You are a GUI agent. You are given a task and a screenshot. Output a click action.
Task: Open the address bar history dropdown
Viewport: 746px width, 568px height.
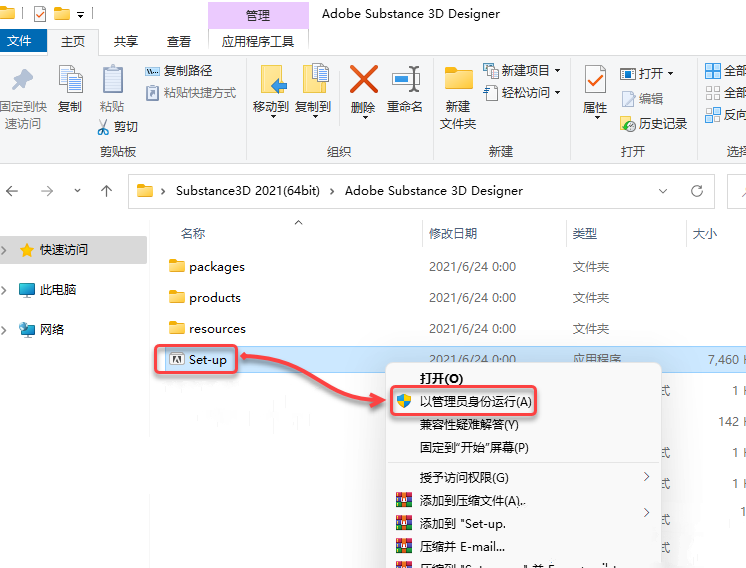coord(663,191)
